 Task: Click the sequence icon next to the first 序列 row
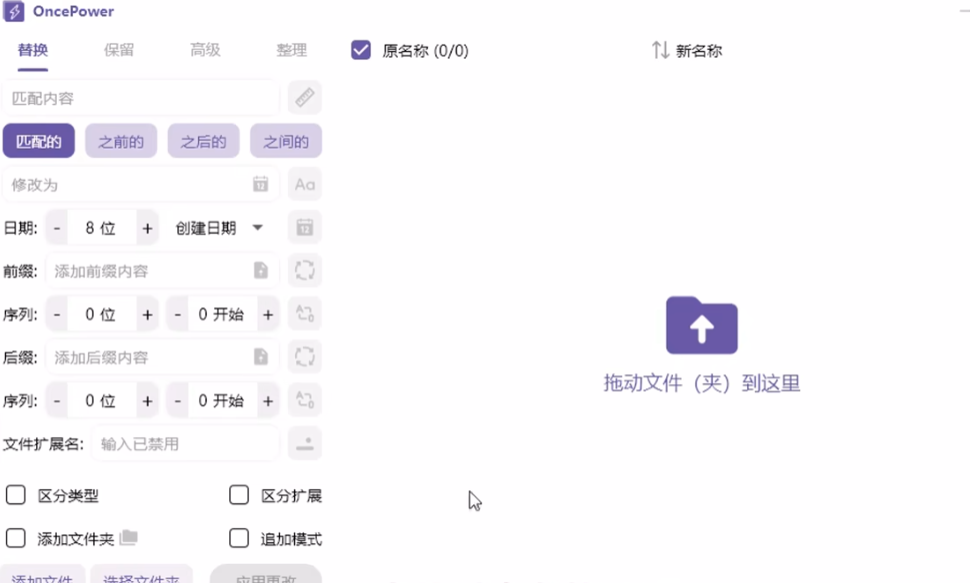click(304, 313)
